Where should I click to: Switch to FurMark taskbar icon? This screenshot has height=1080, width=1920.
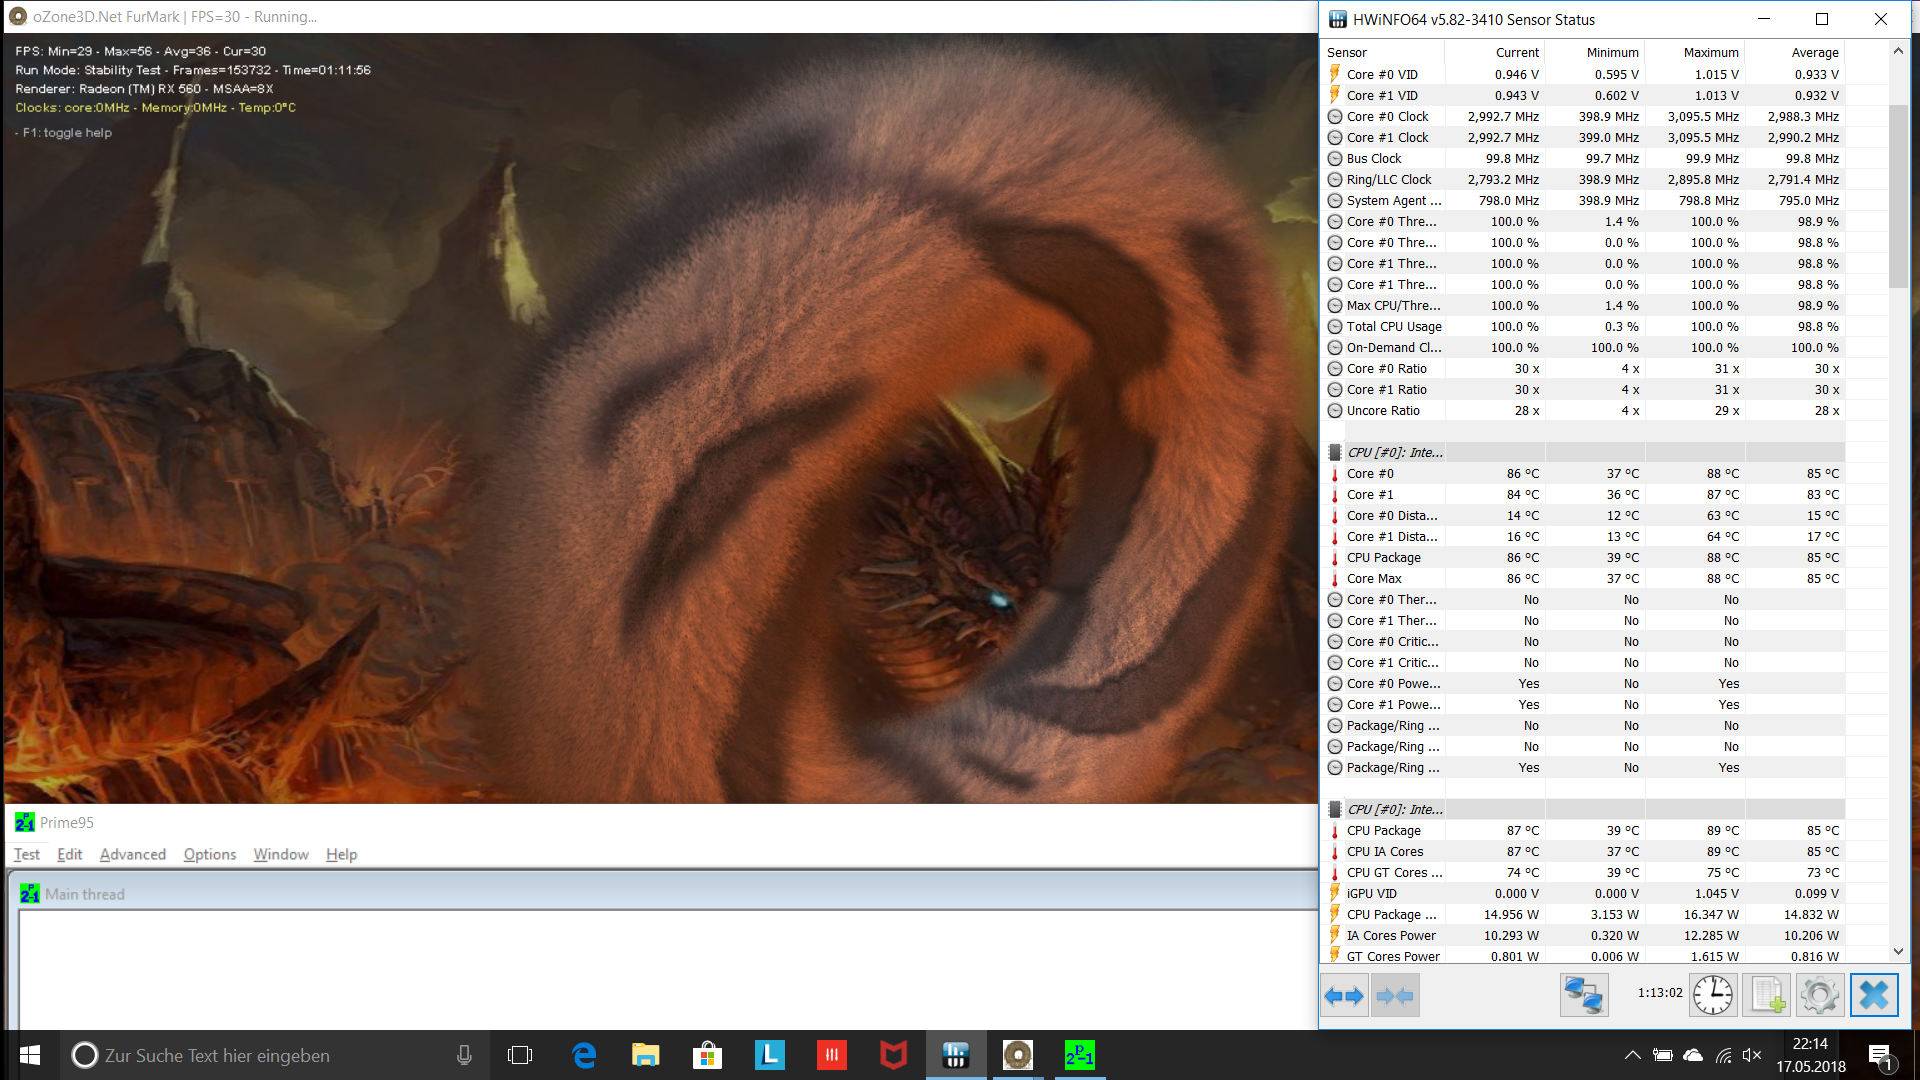click(1018, 1055)
